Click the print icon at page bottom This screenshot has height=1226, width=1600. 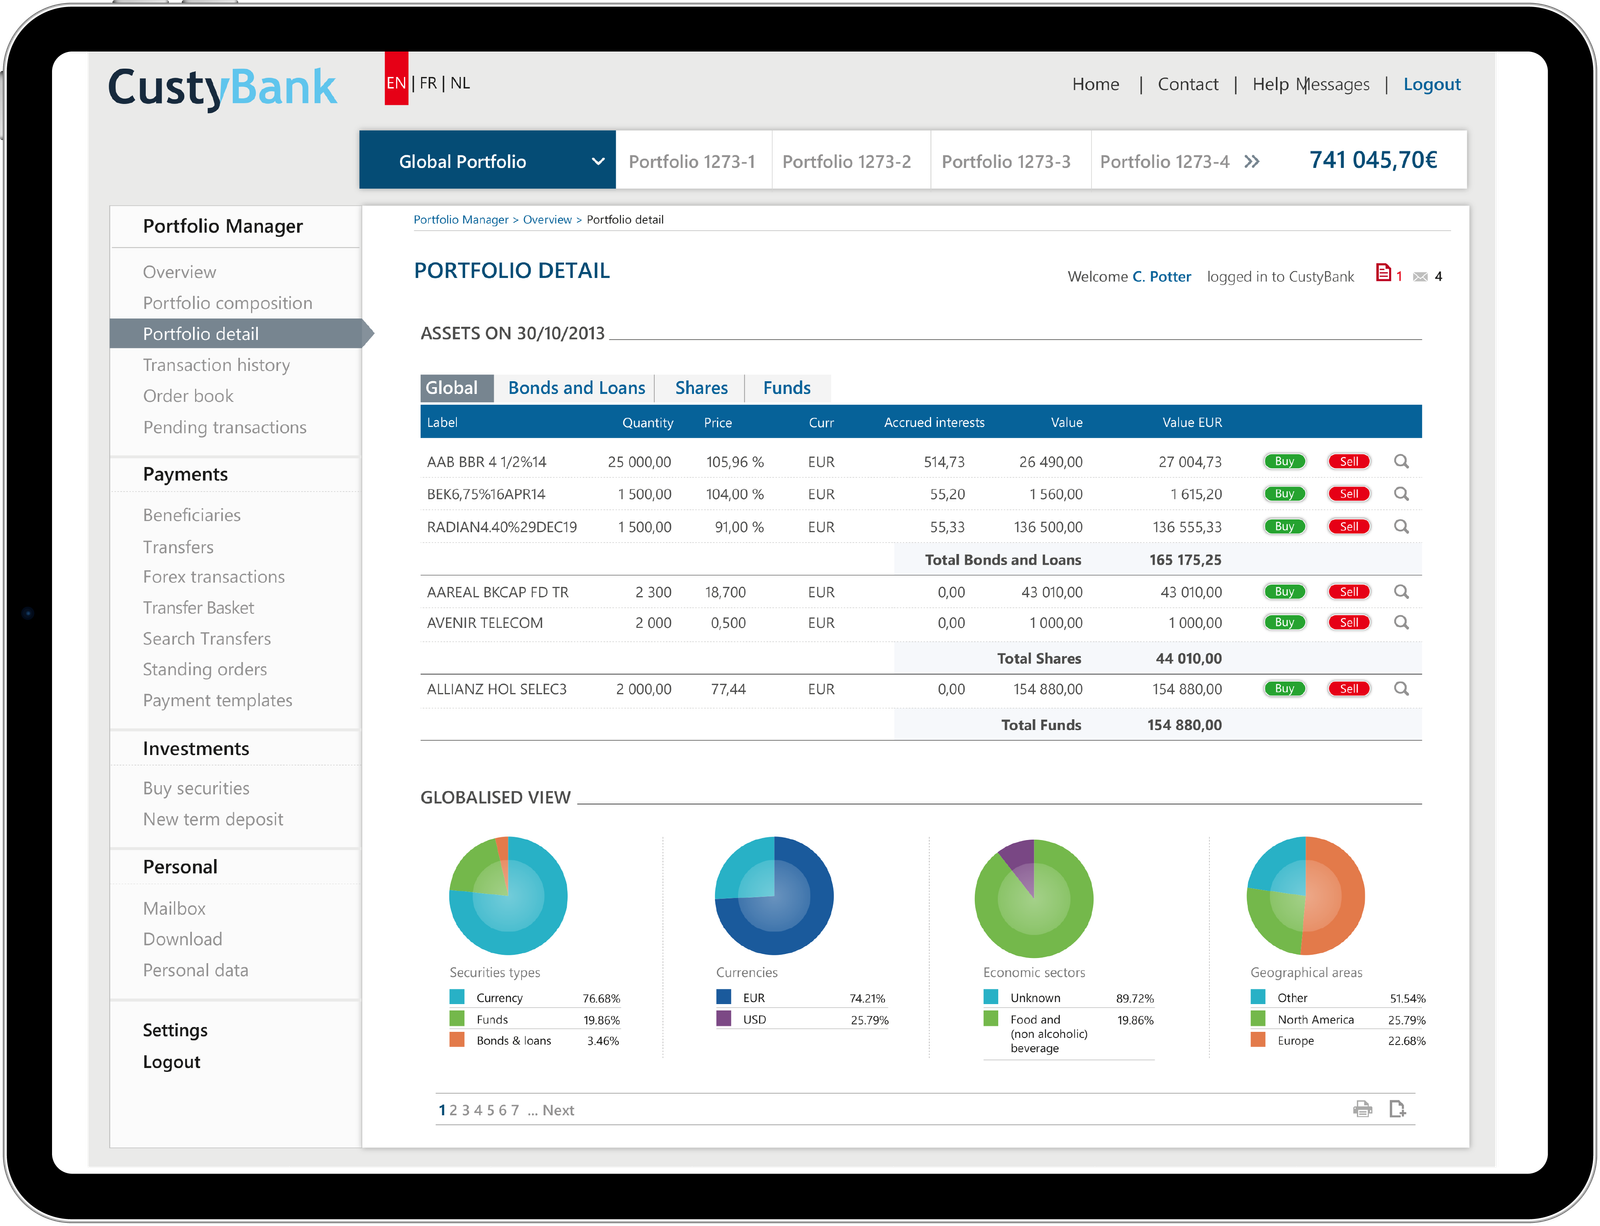(x=1362, y=1109)
